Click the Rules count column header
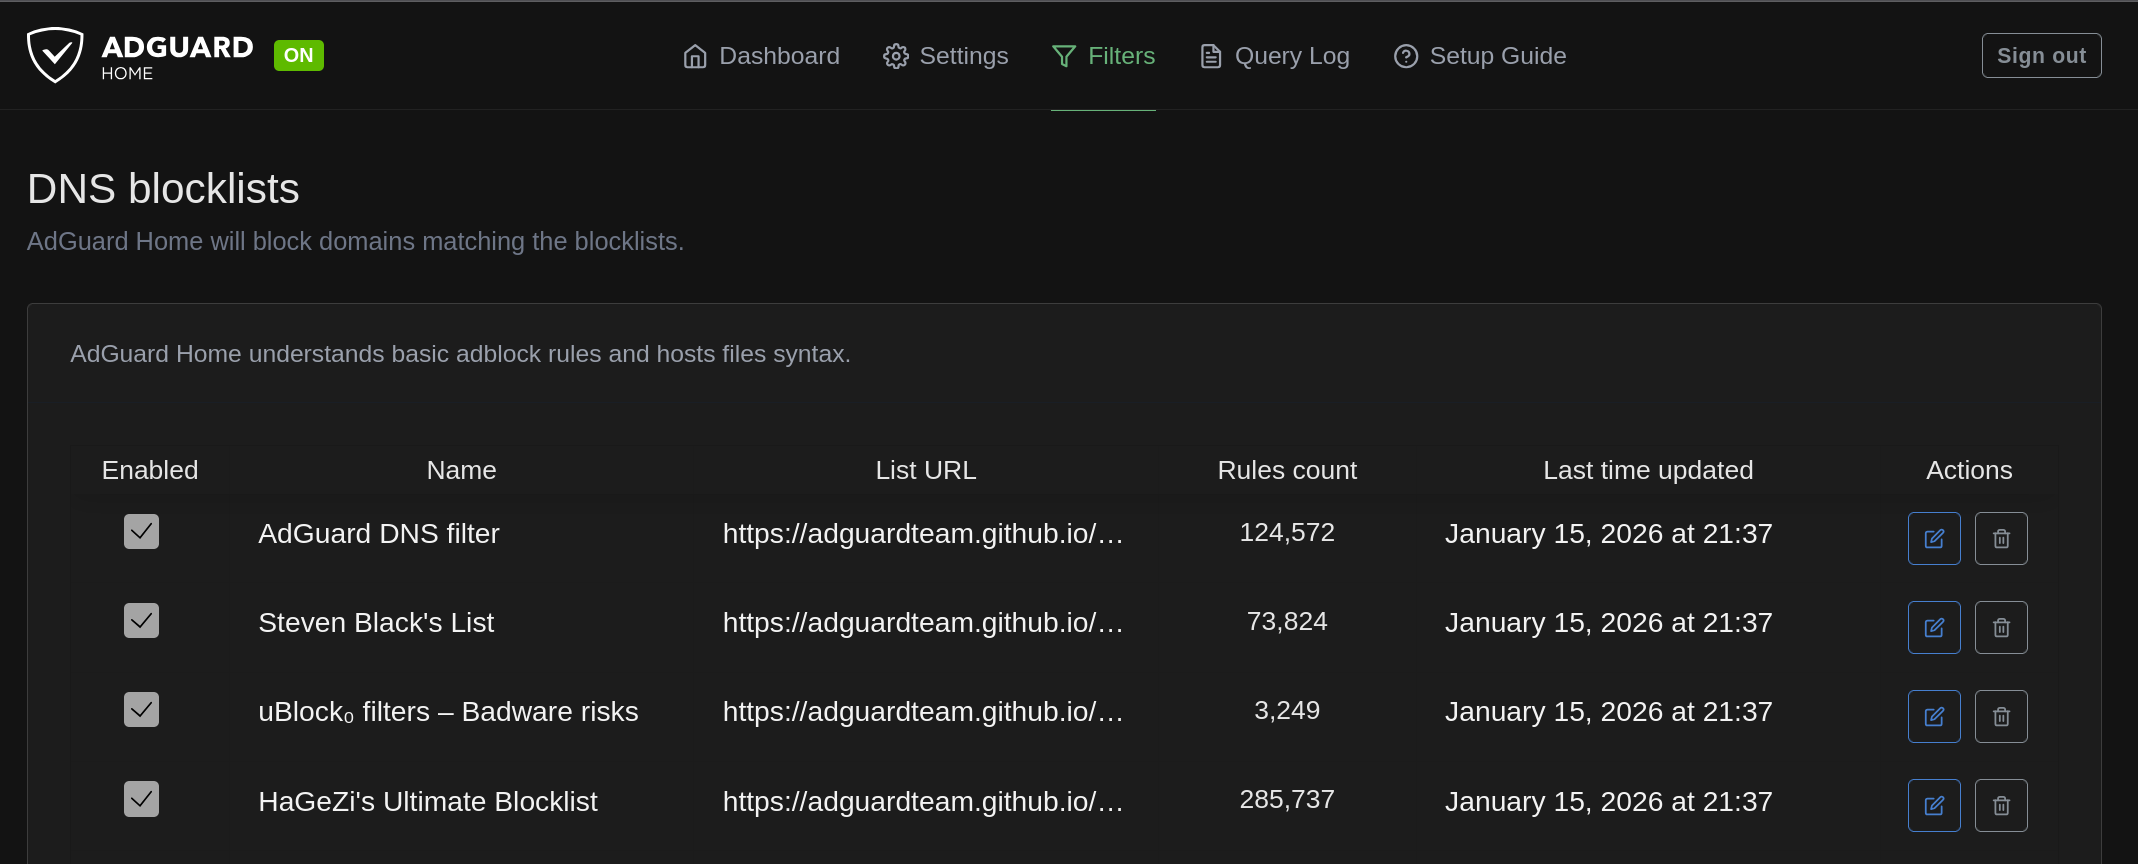This screenshot has height=864, width=2138. [x=1287, y=470]
